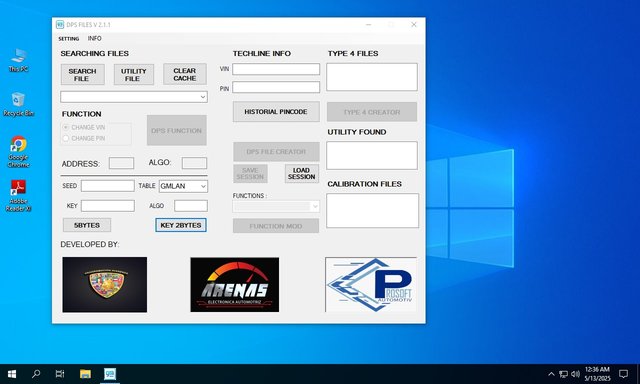Viewport: 640px width, 384px height.
Task: Click the UTILITY FILE button
Action: 133,75
